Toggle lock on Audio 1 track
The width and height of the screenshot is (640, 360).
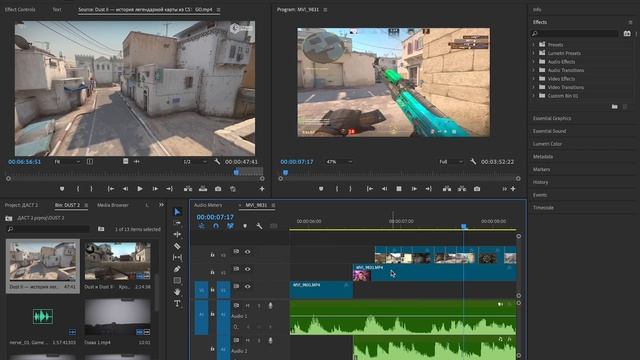click(x=212, y=314)
